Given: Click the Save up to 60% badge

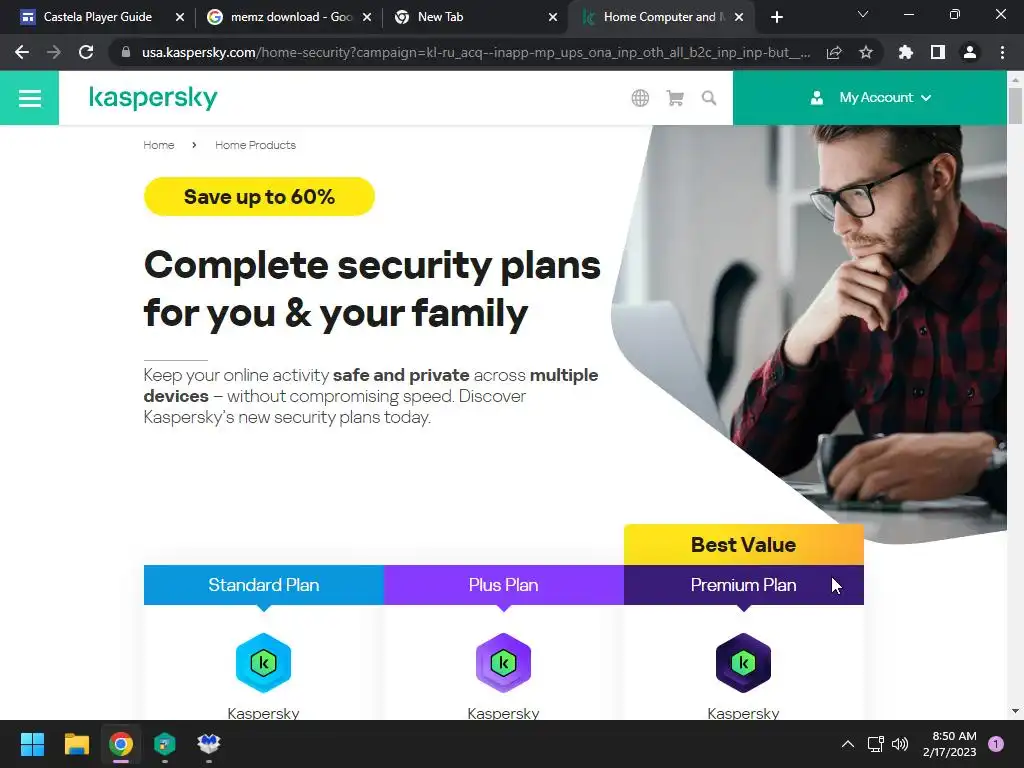Looking at the screenshot, I should (x=259, y=197).
